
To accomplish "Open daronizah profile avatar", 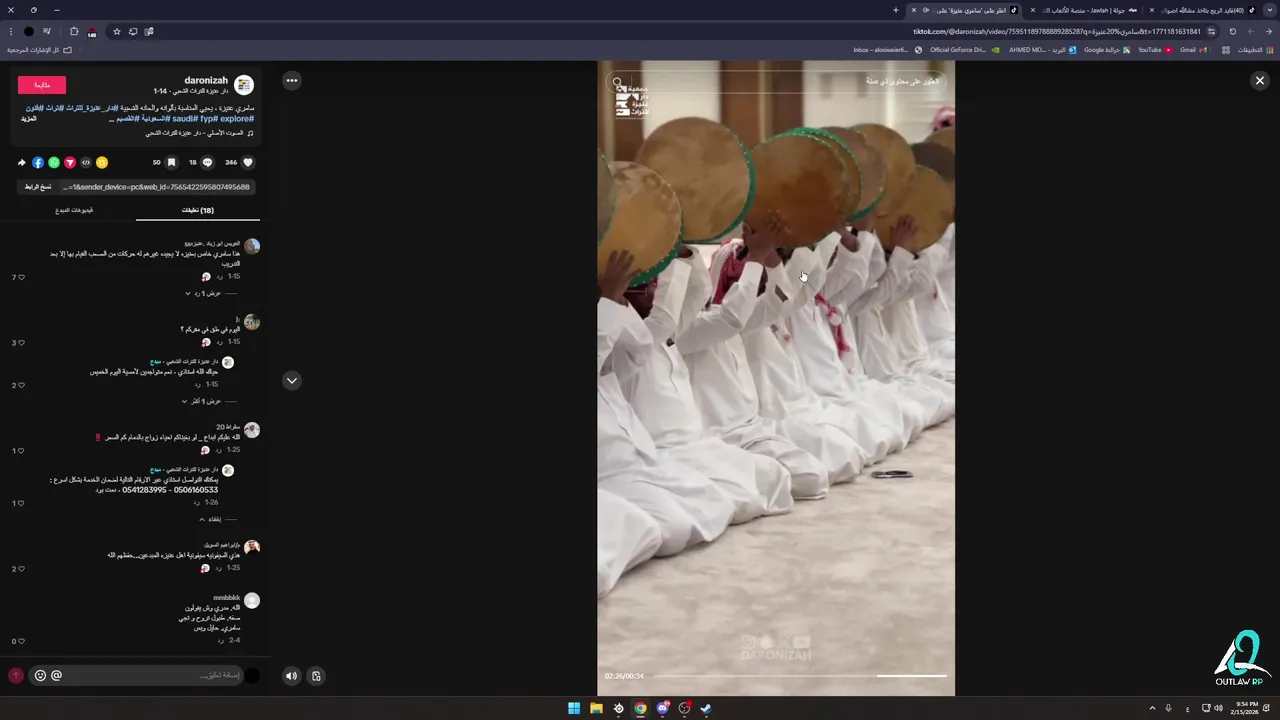I will pos(244,85).
